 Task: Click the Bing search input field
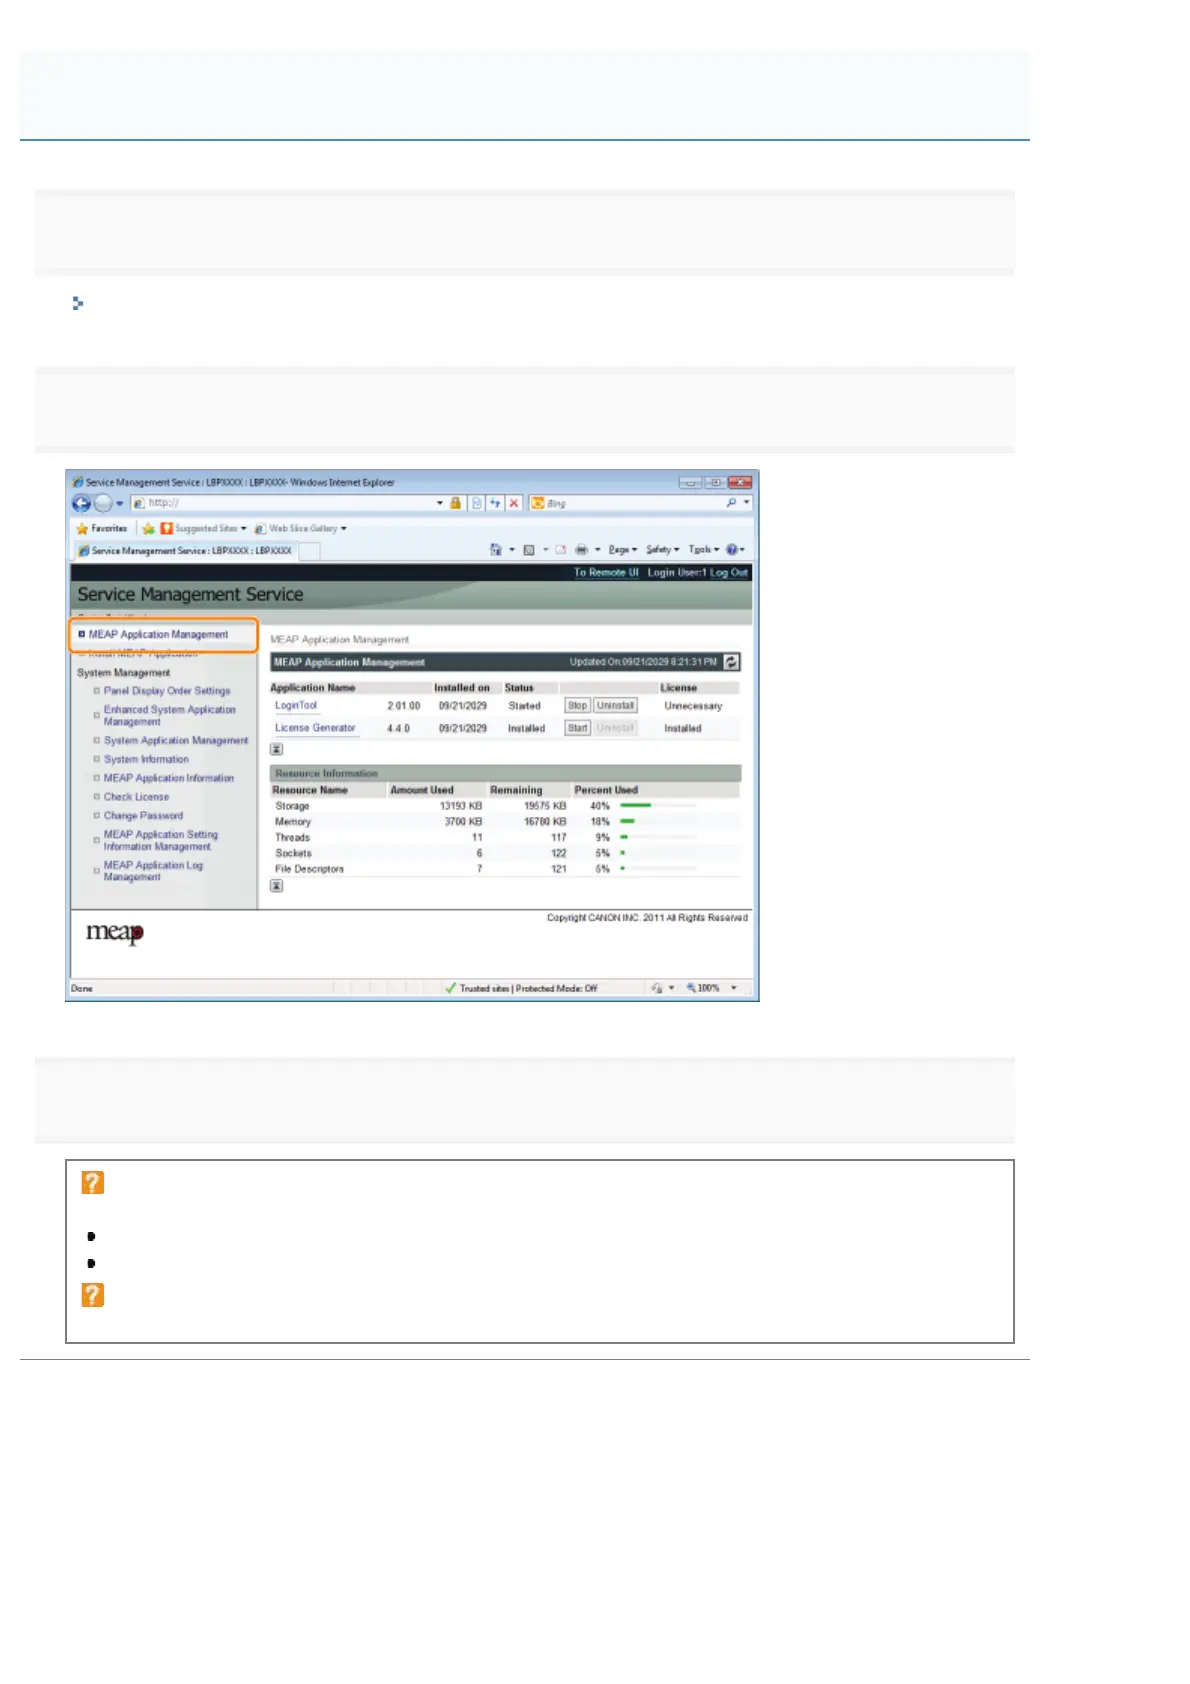click(x=626, y=503)
